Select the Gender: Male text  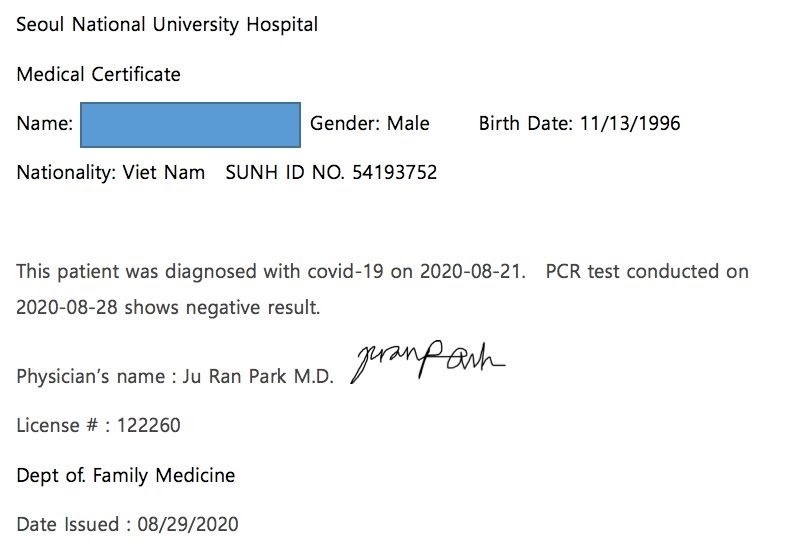369,124
